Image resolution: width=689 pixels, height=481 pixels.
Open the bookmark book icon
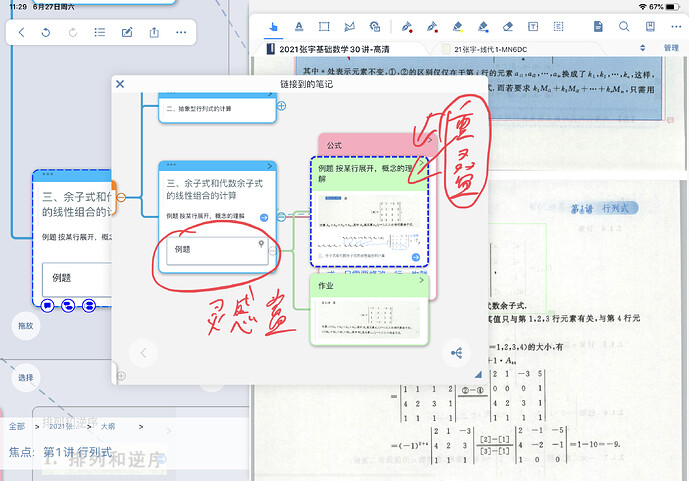[650, 26]
